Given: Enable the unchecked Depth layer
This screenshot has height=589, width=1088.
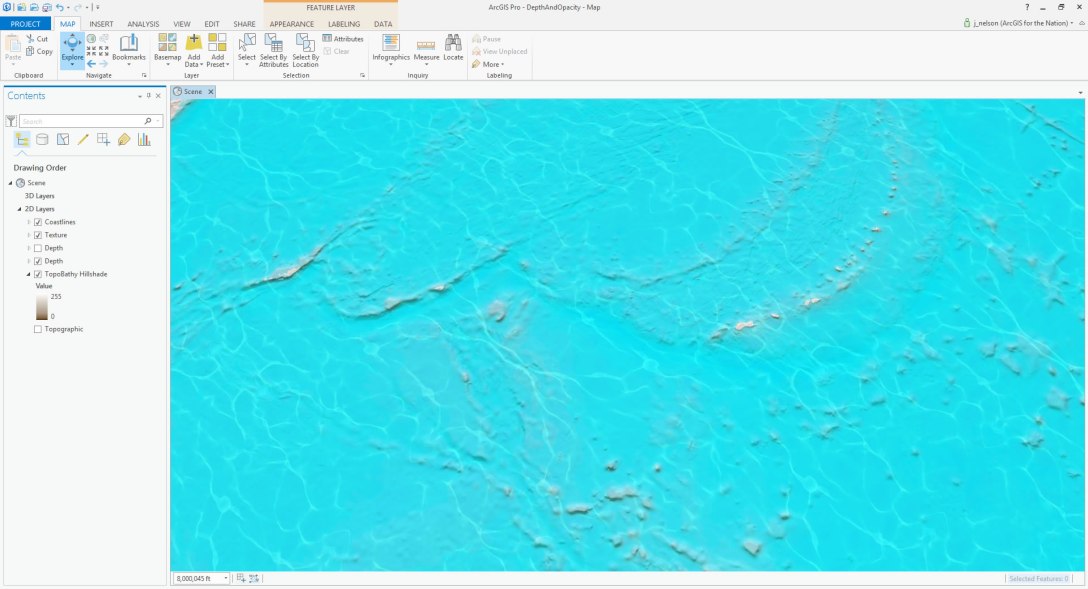Looking at the screenshot, I should [x=36, y=248].
